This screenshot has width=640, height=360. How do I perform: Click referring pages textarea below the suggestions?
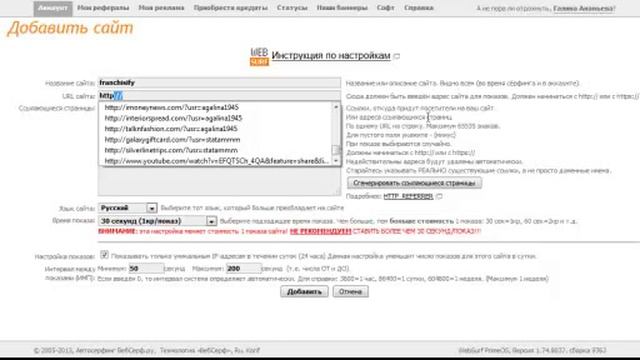tap(219, 181)
